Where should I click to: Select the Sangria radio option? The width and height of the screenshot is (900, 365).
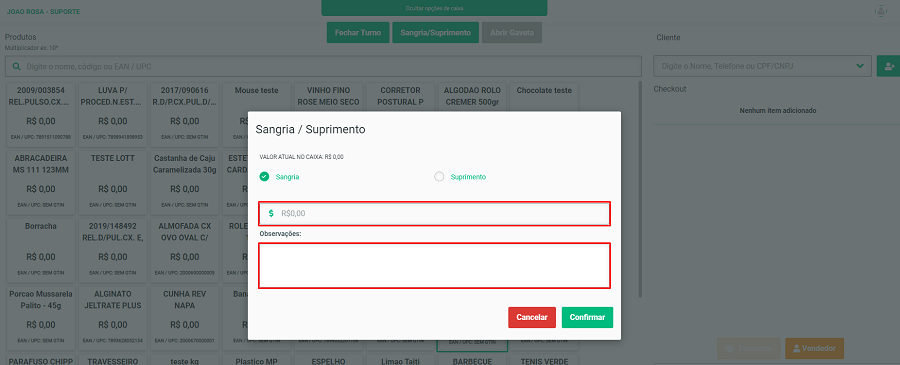[264, 177]
